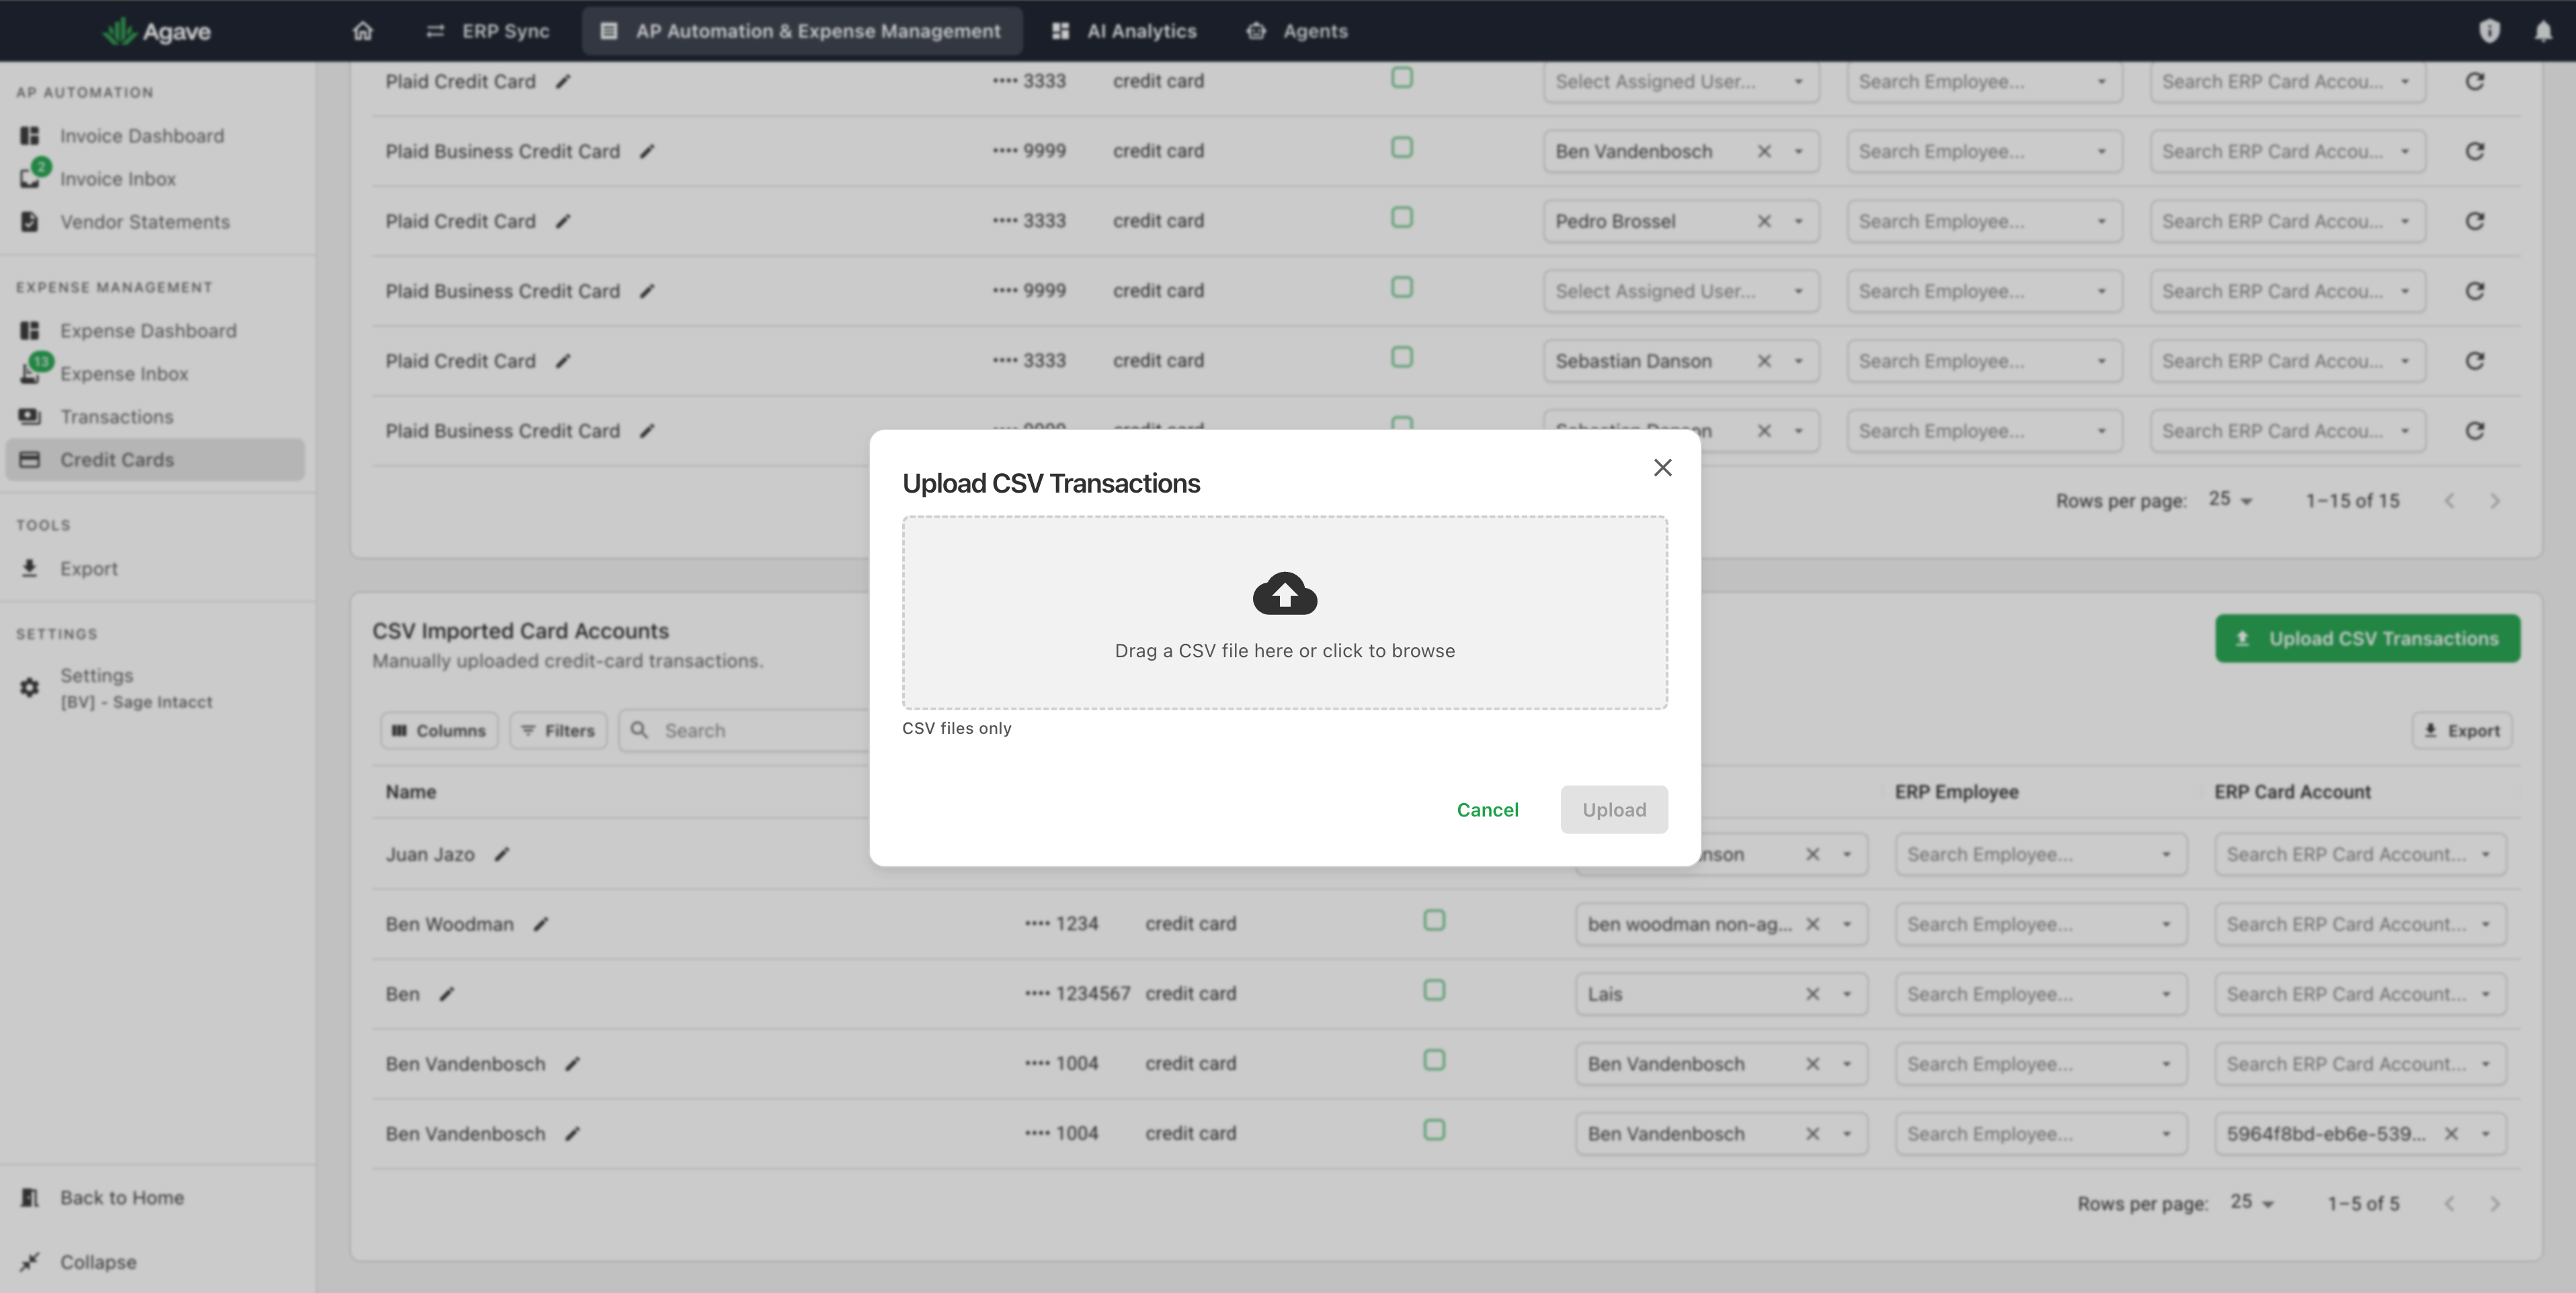Click the disabled Upload button
Image resolution: width=2576 pixels, height=1293 pixels.
coord(1614,809)
